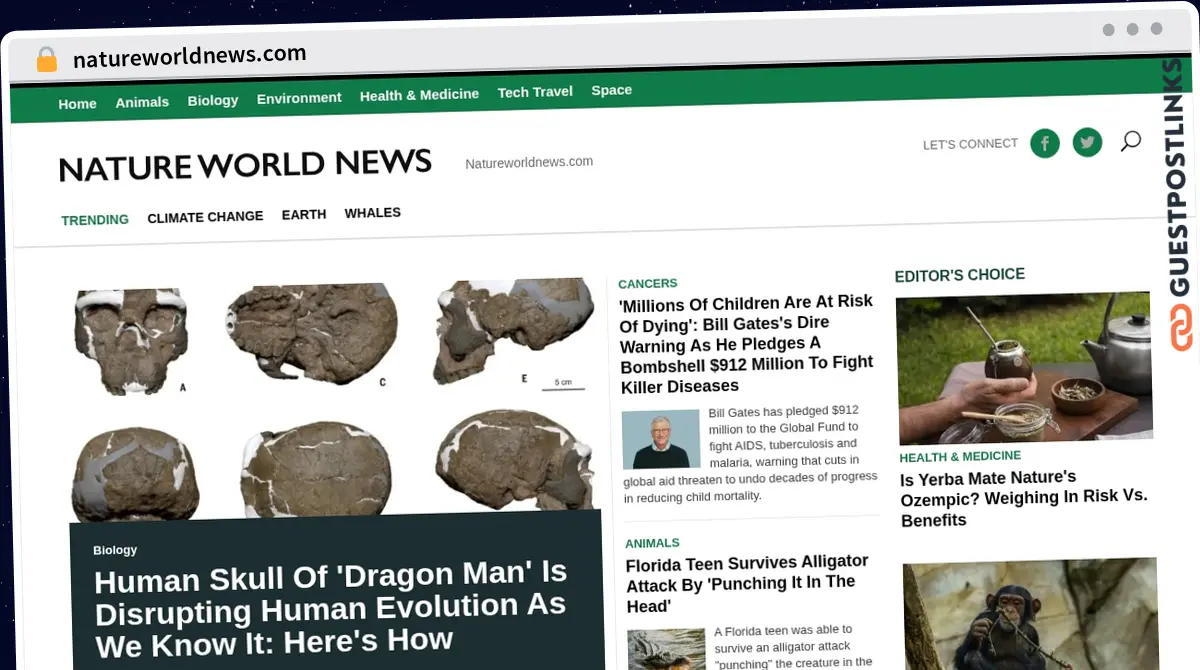Navigate to the Space section
Screen dimensions: 1200x670
(x=611, y=90)
